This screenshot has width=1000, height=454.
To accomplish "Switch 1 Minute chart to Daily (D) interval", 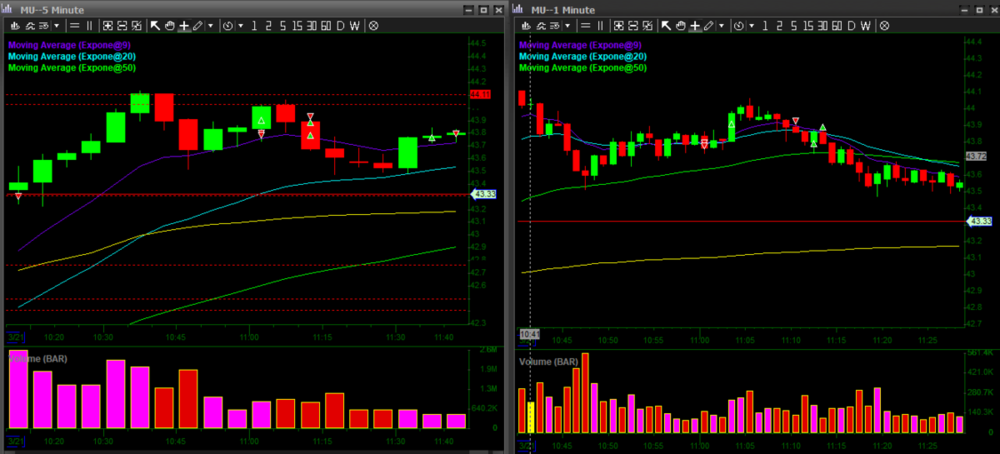I will pyautogui.click(x=850, y=24).
